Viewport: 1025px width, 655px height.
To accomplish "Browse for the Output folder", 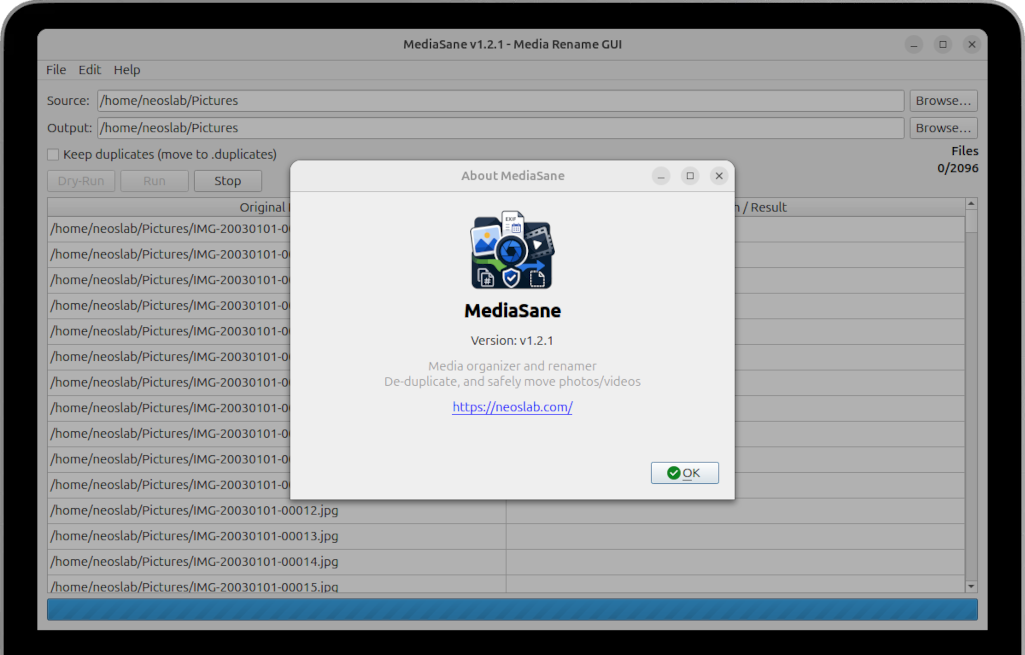I will pyautogui.click(x=943, y=128).
